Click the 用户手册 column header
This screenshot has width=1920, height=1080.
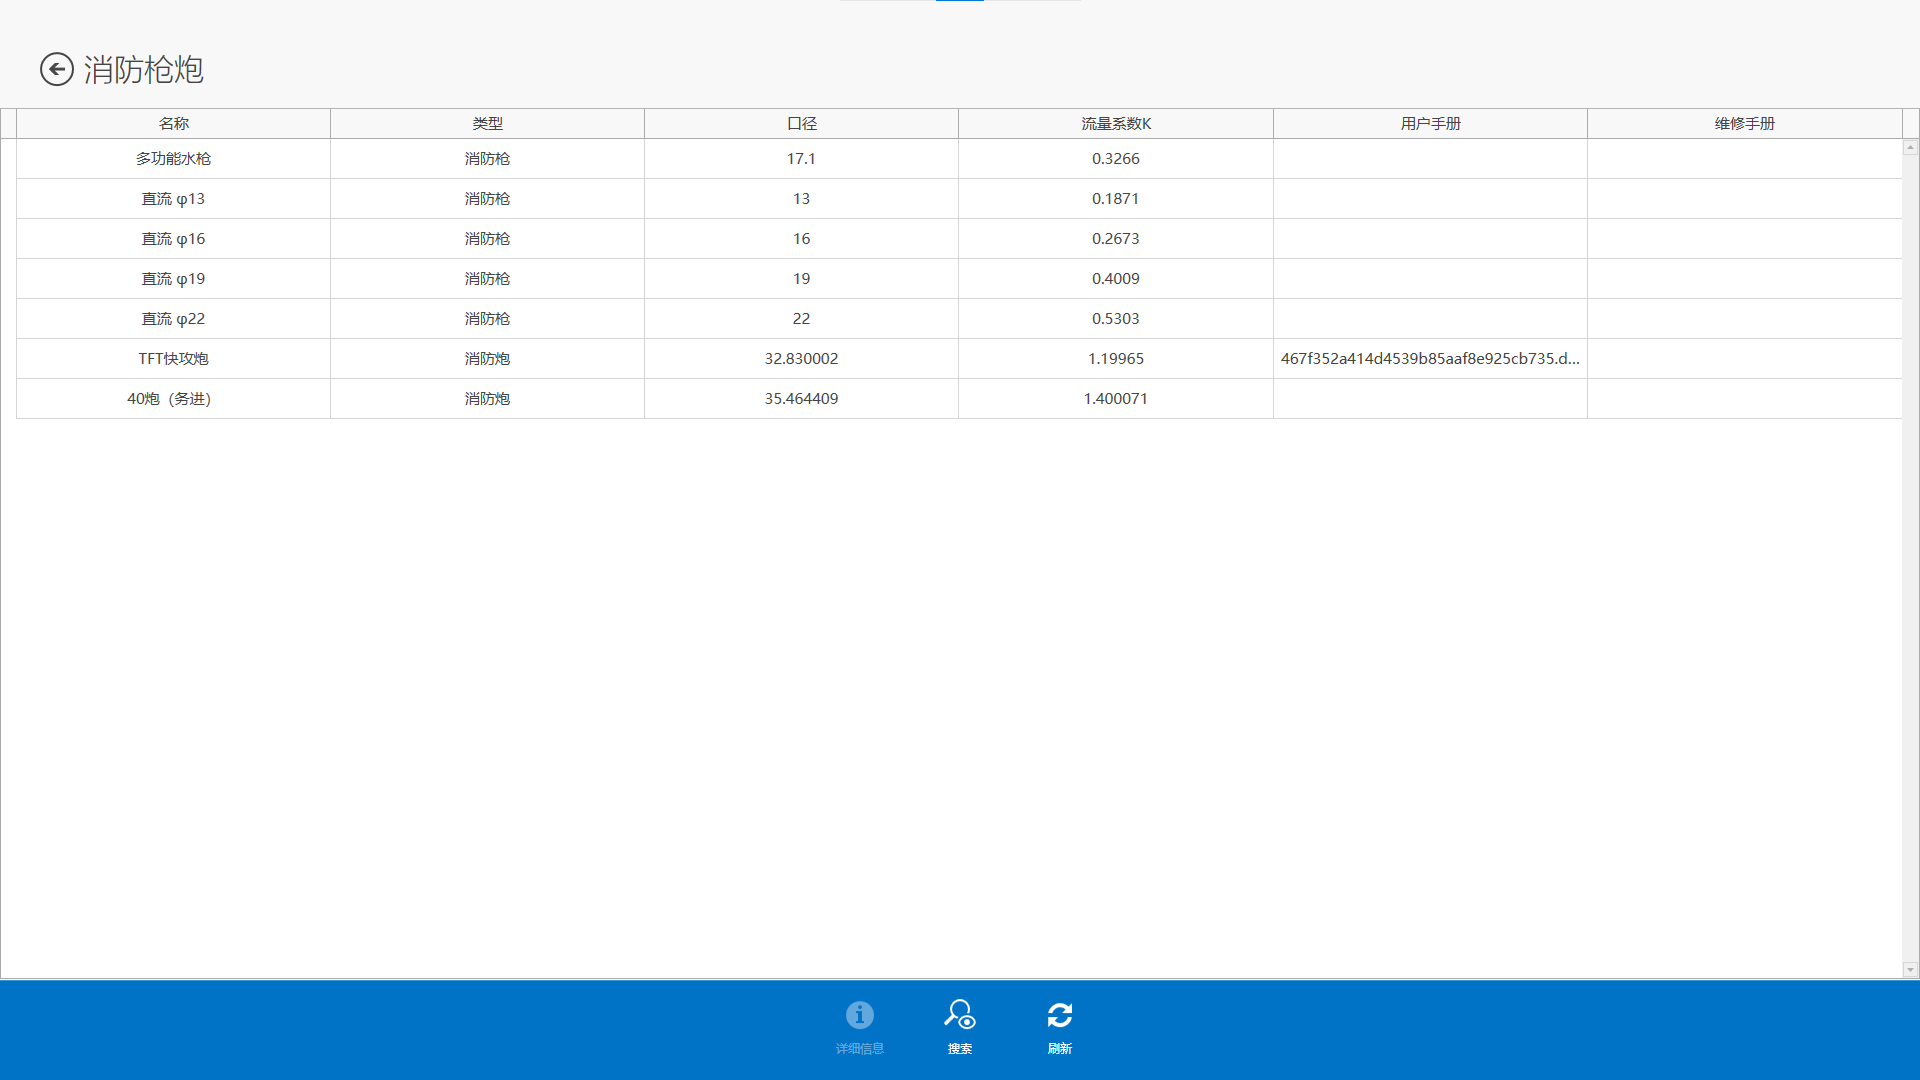(1430, 124)
